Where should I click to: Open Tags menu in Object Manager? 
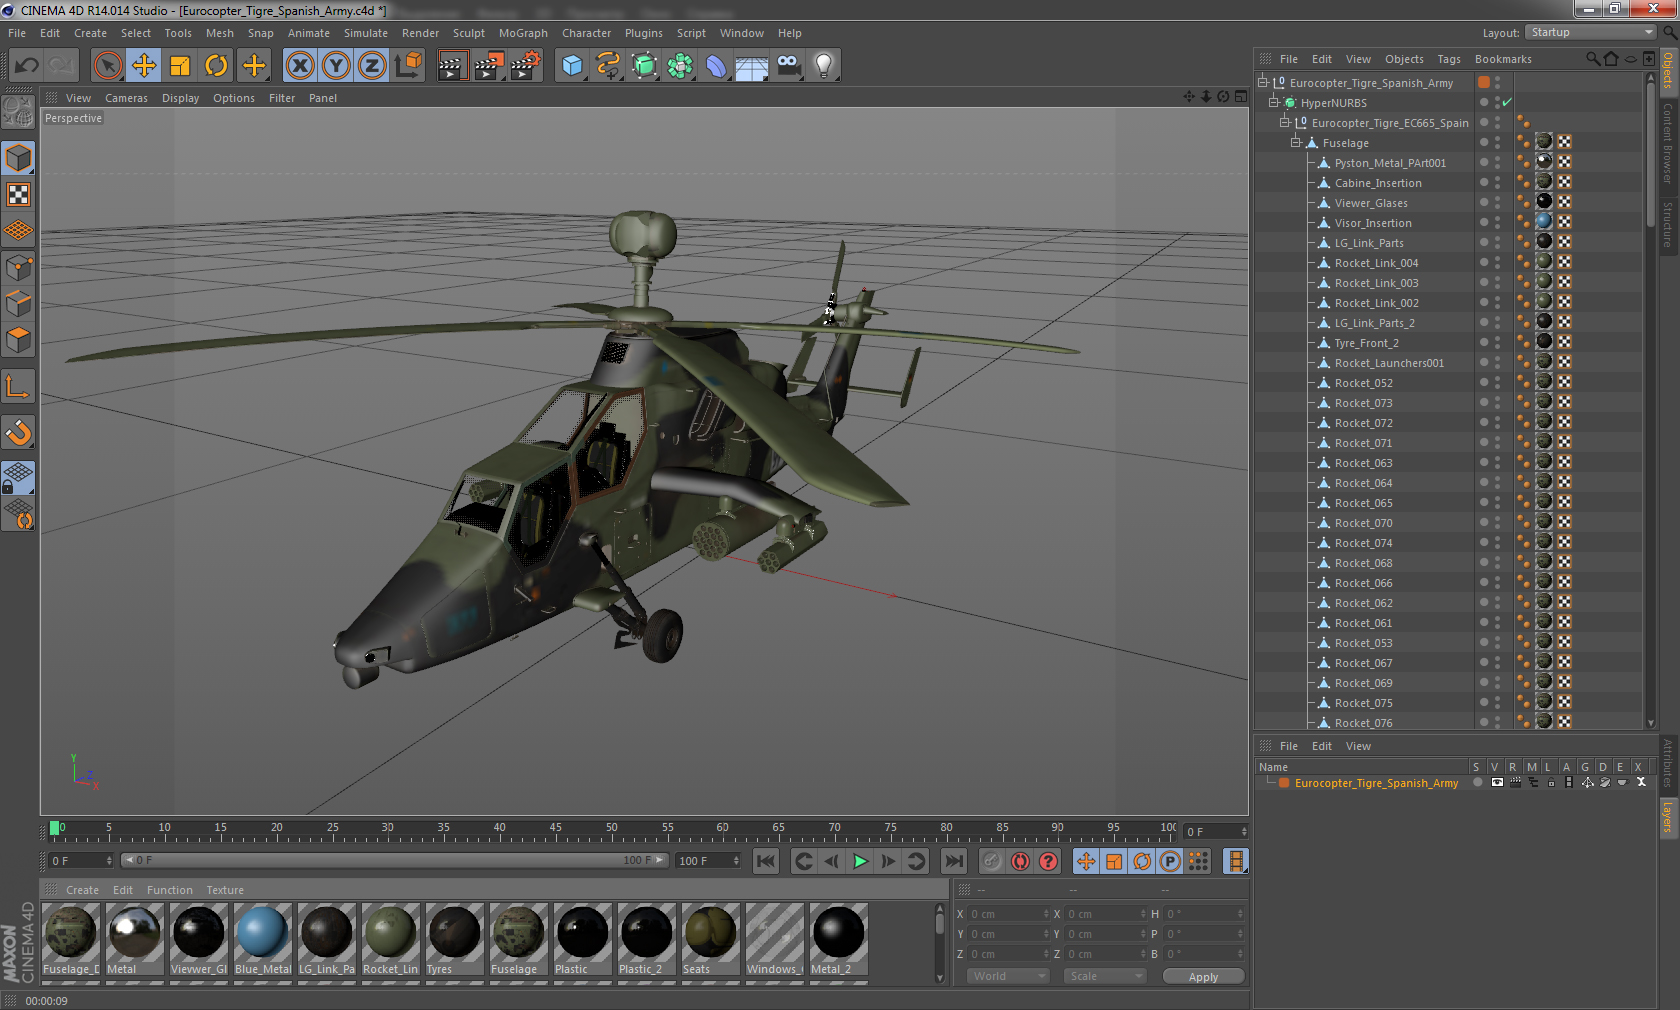1449,59
